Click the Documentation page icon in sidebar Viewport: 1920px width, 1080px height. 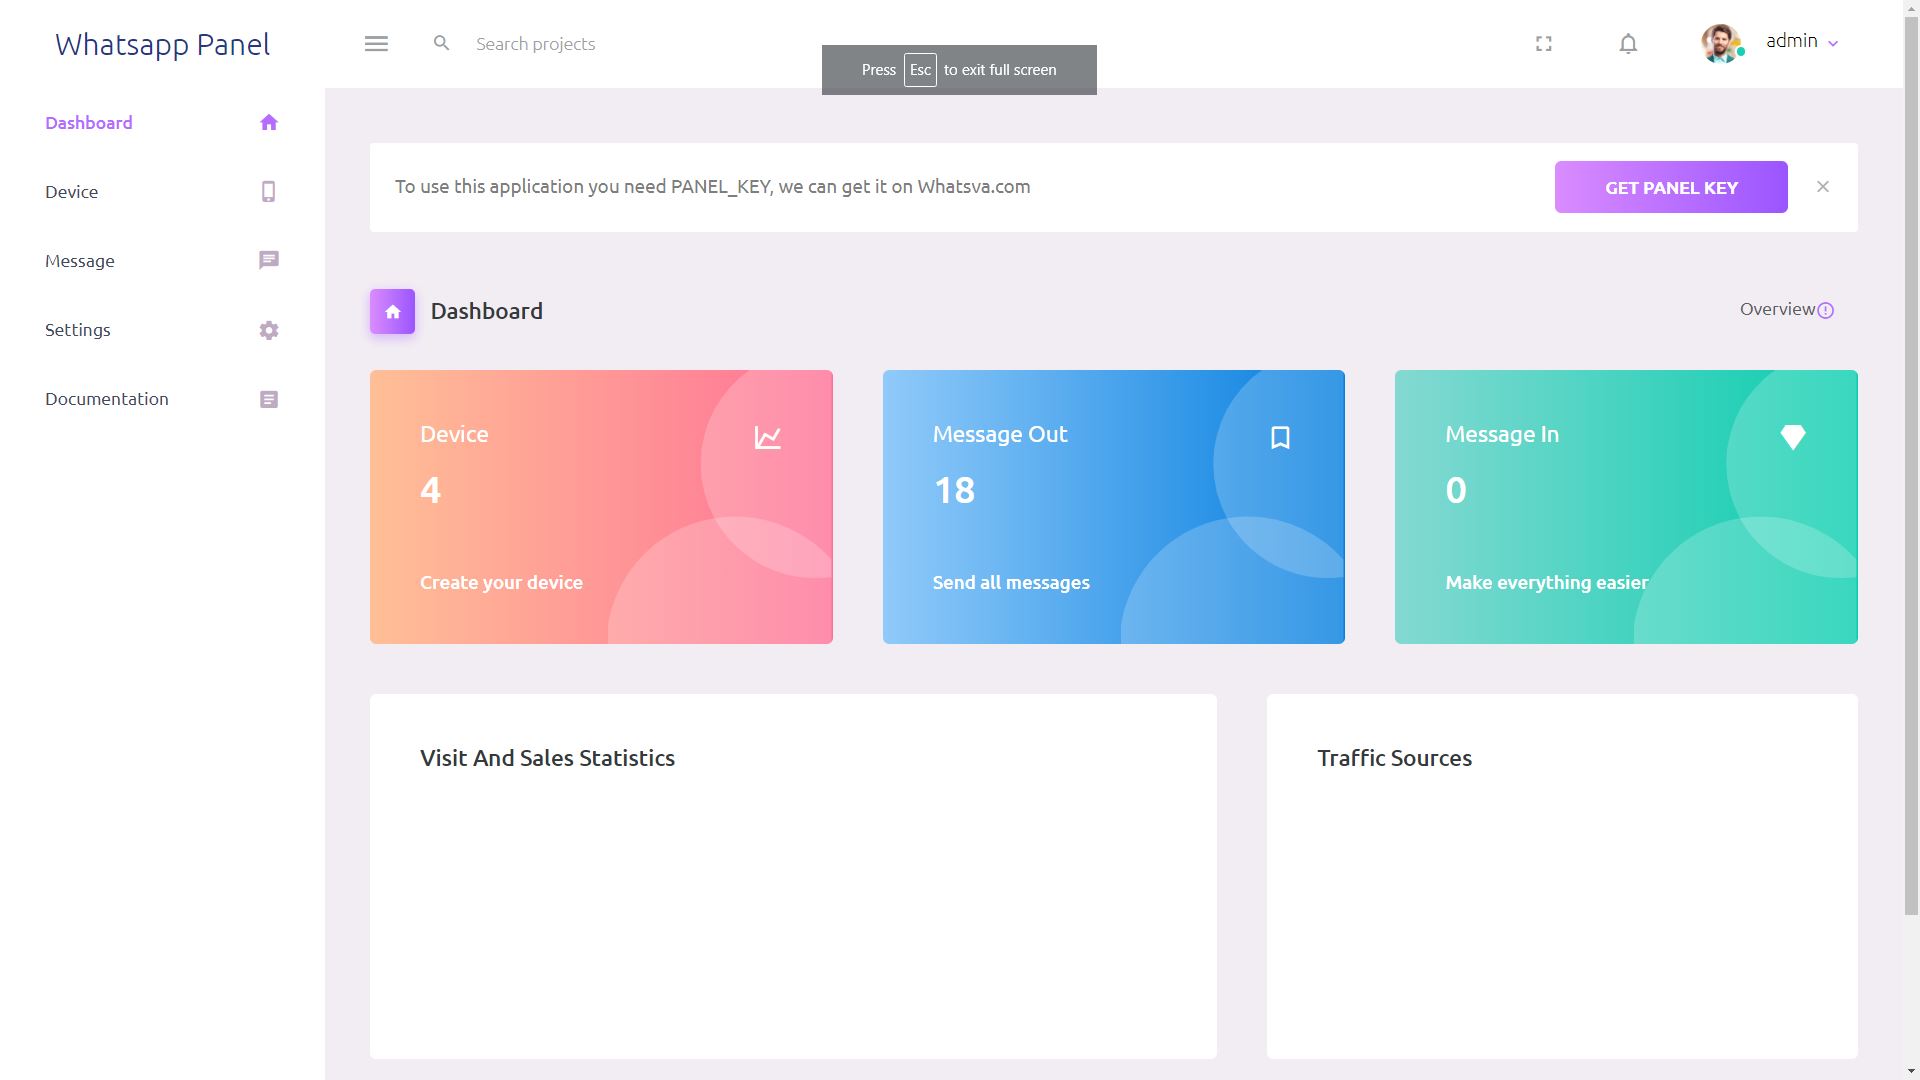click(268, 399)
